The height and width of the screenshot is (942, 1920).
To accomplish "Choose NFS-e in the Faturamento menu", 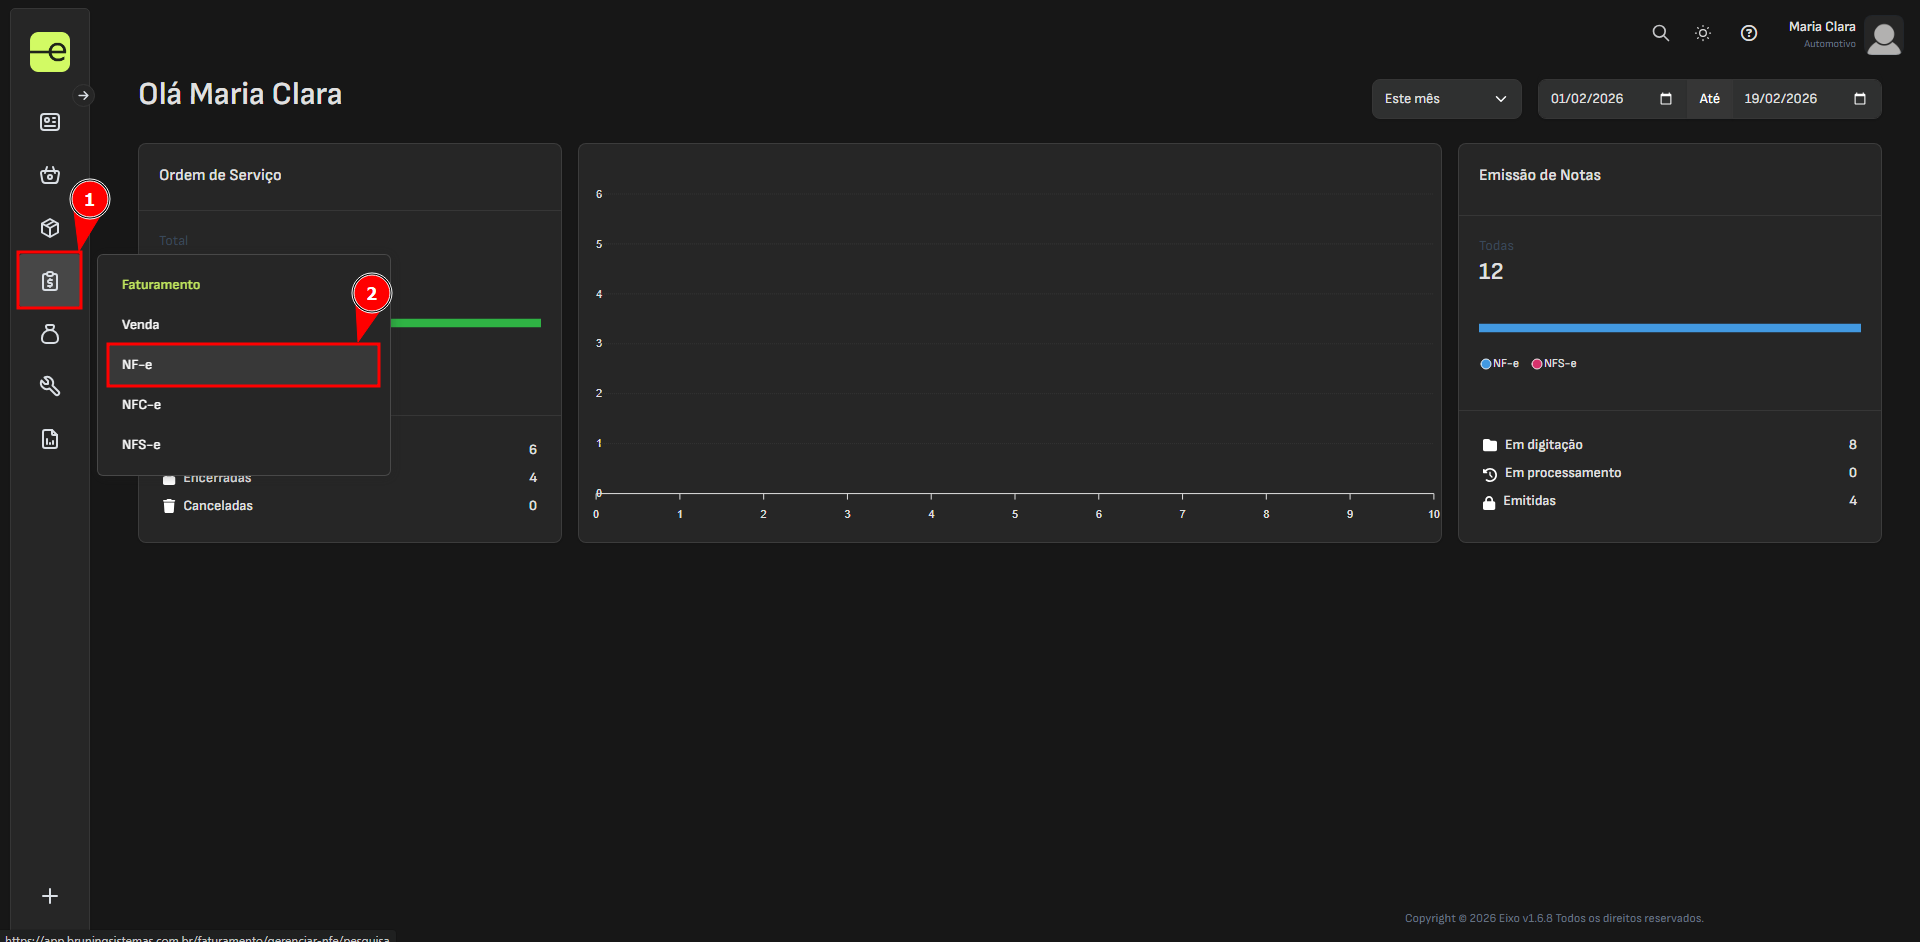I will (141, 445).
